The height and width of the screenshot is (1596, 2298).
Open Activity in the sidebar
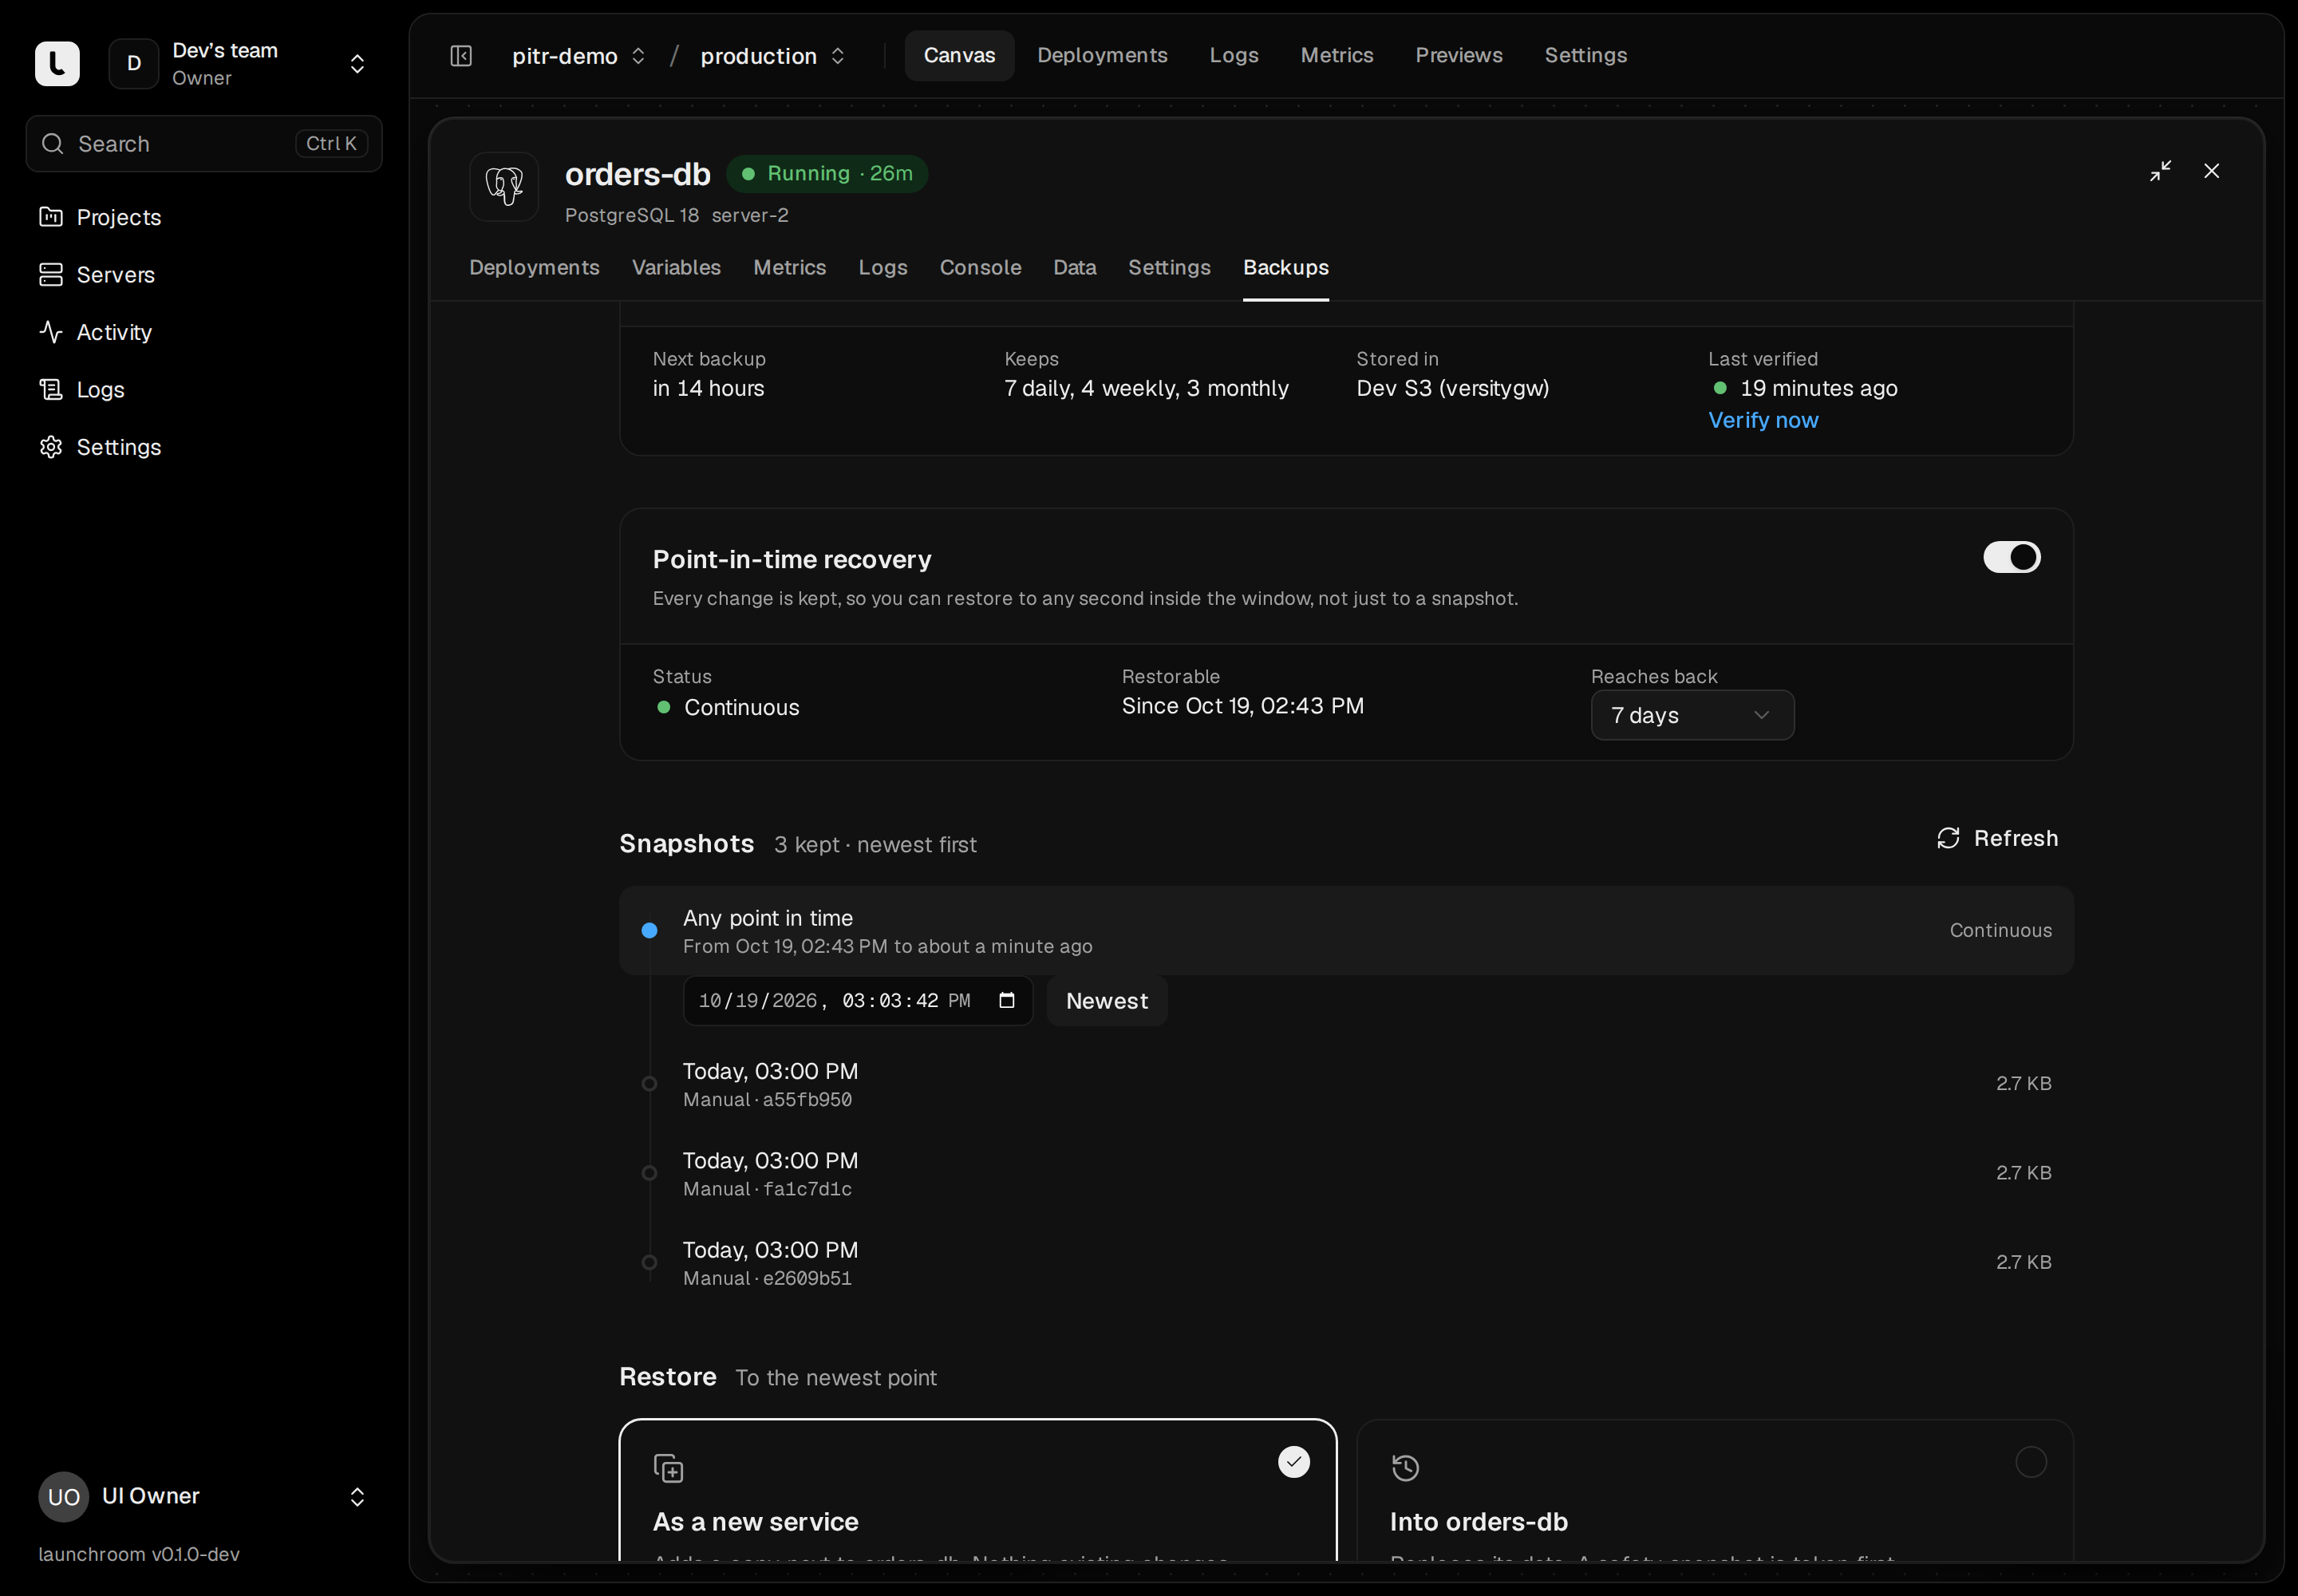tap(204, 332)
